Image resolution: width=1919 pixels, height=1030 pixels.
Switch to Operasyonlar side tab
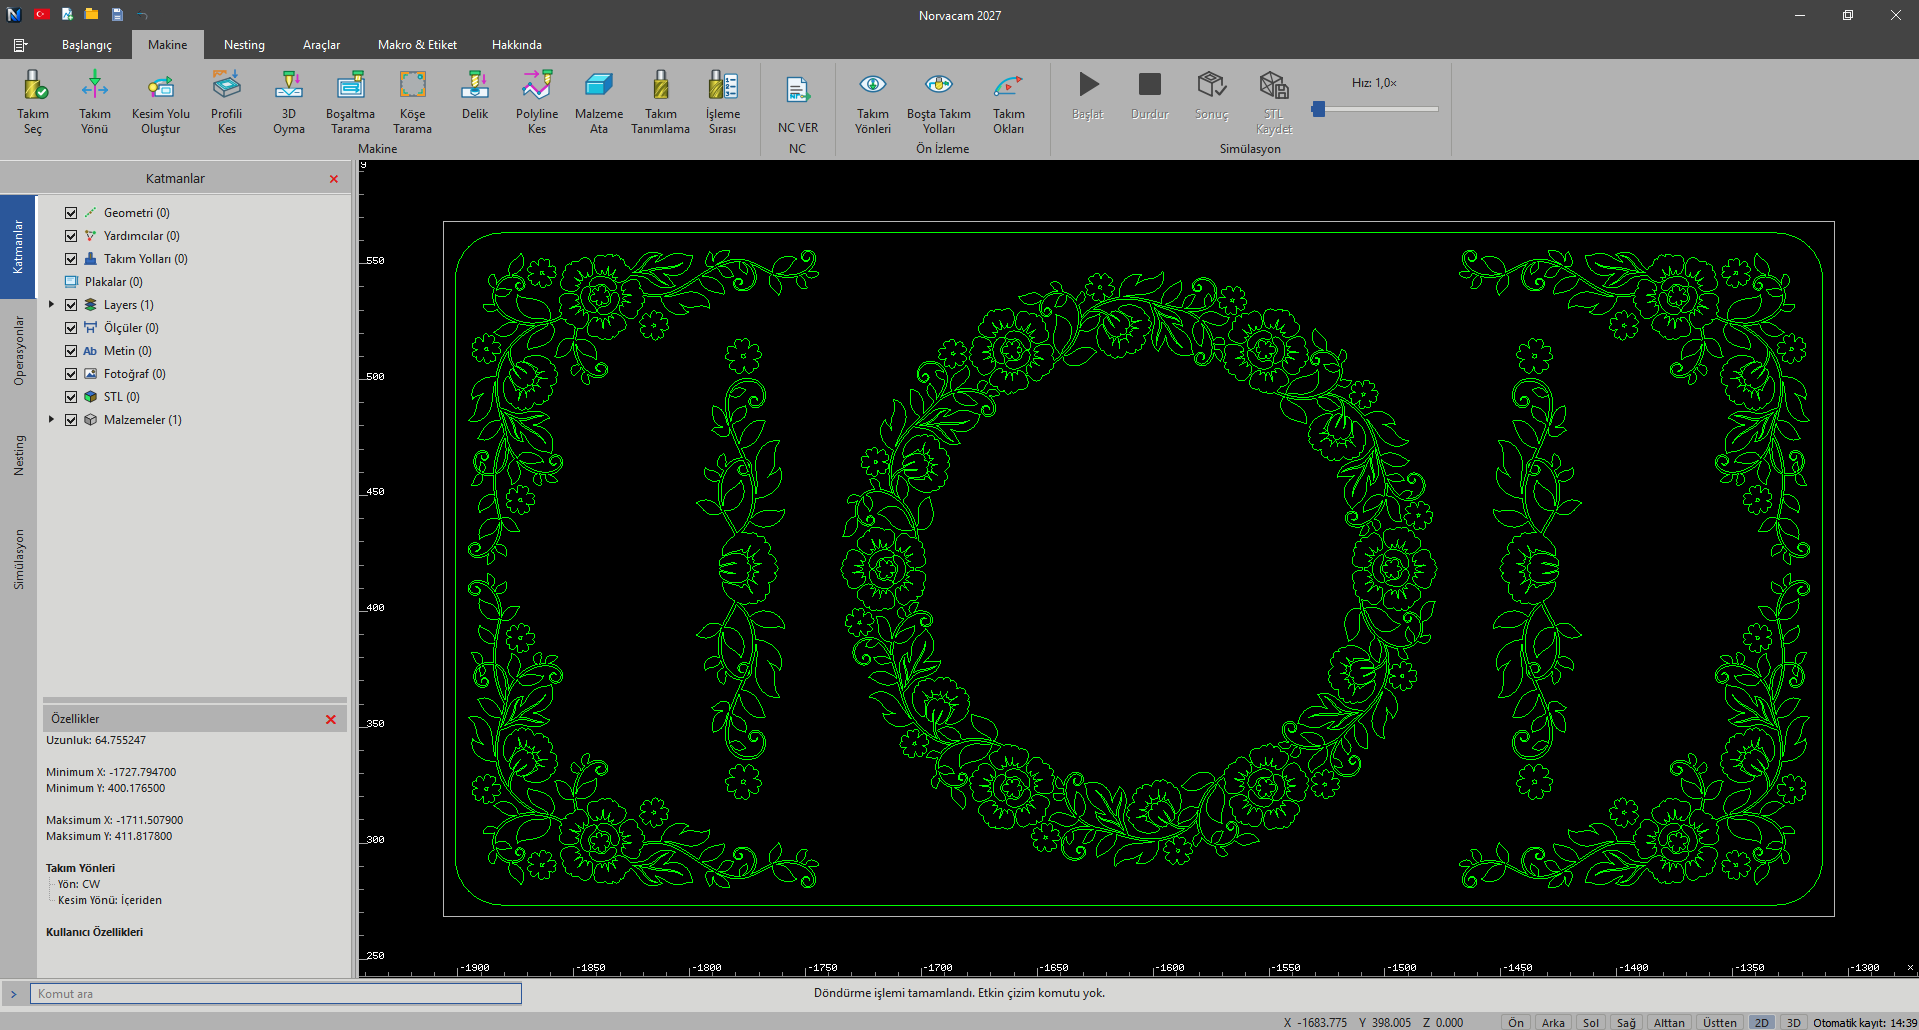(x=18, y=351)
